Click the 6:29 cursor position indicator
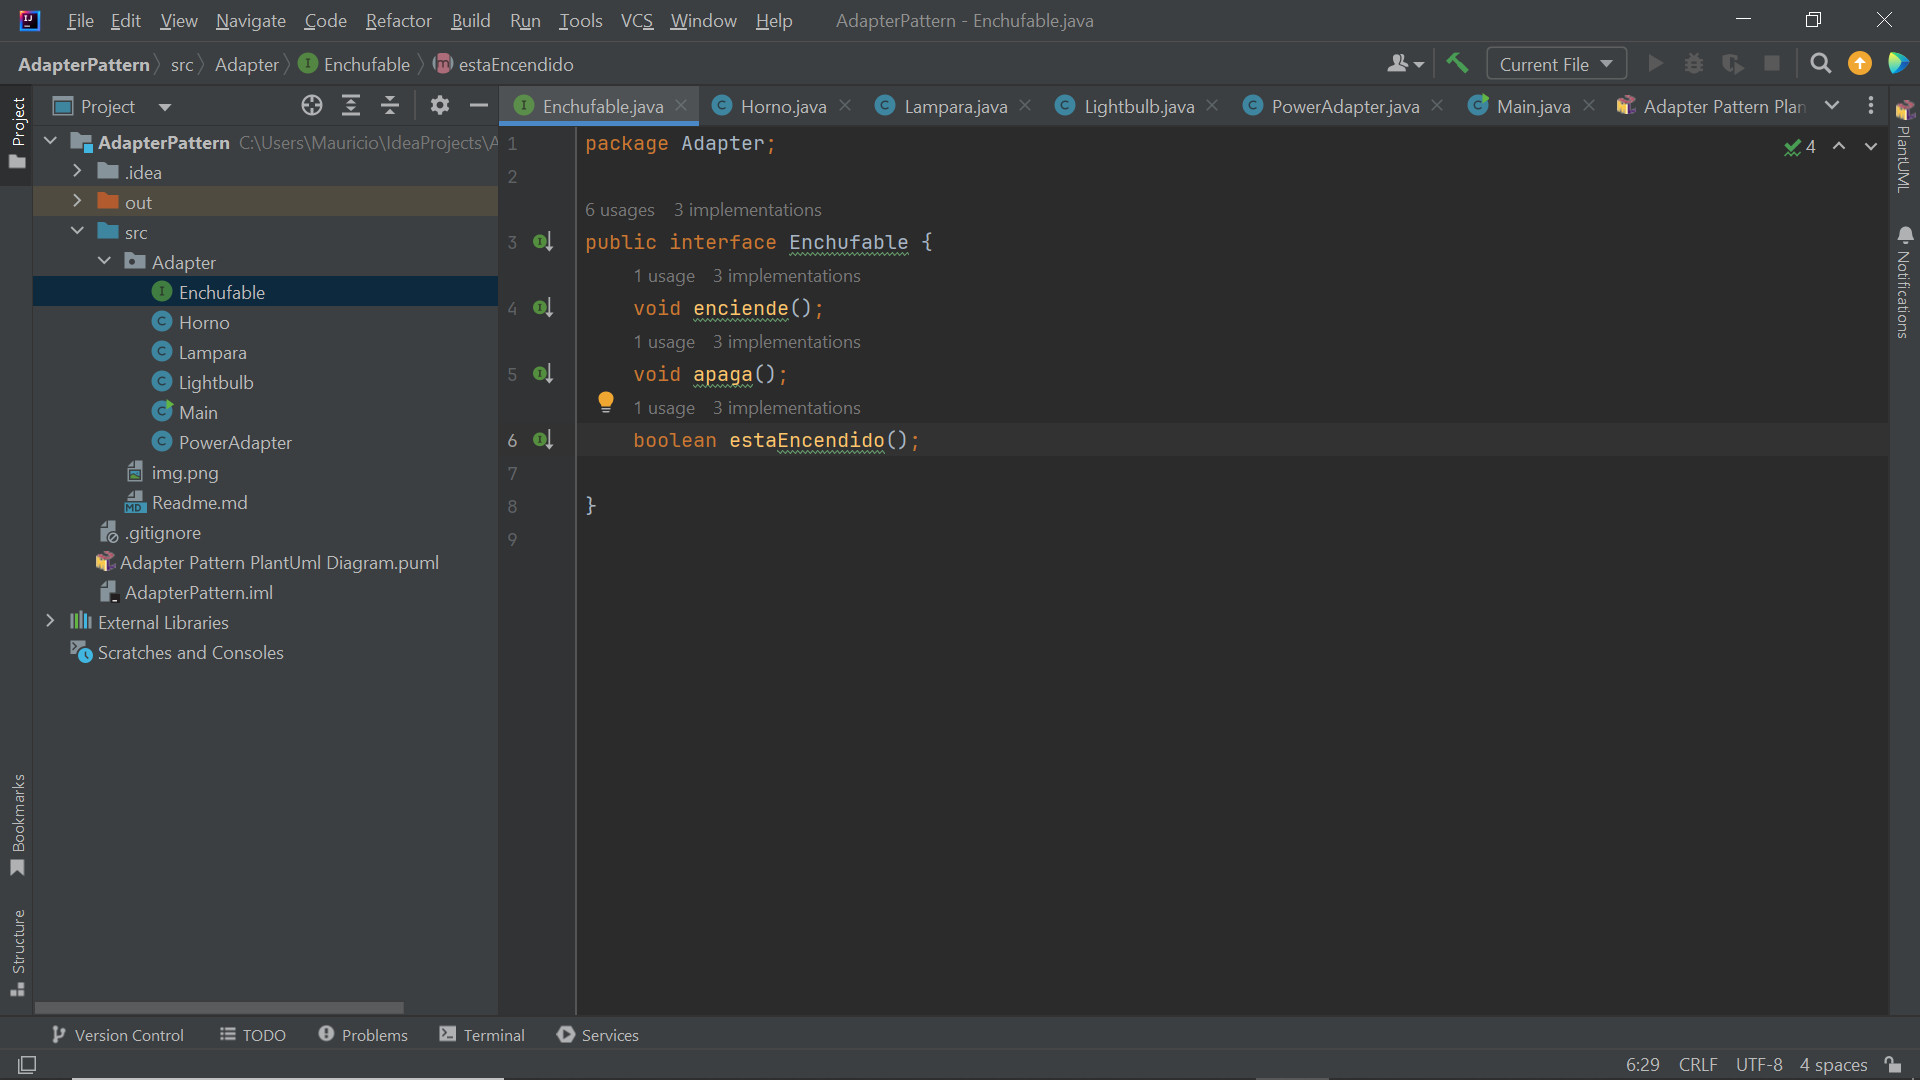The width and height of the screenshot is (1920, 1080). point(1642,1065)
